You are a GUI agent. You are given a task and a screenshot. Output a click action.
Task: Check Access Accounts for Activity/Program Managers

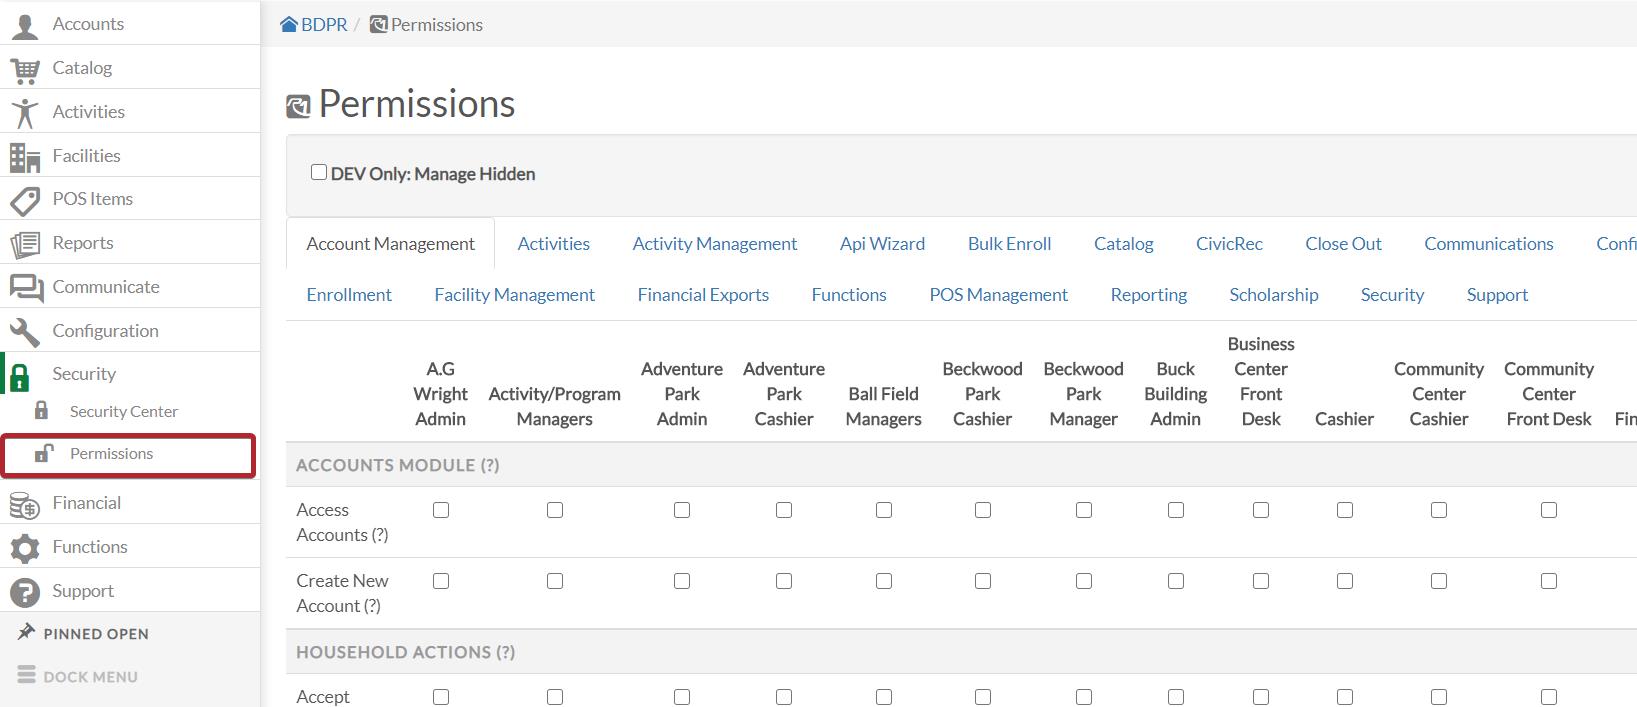(x=555, y=510)
